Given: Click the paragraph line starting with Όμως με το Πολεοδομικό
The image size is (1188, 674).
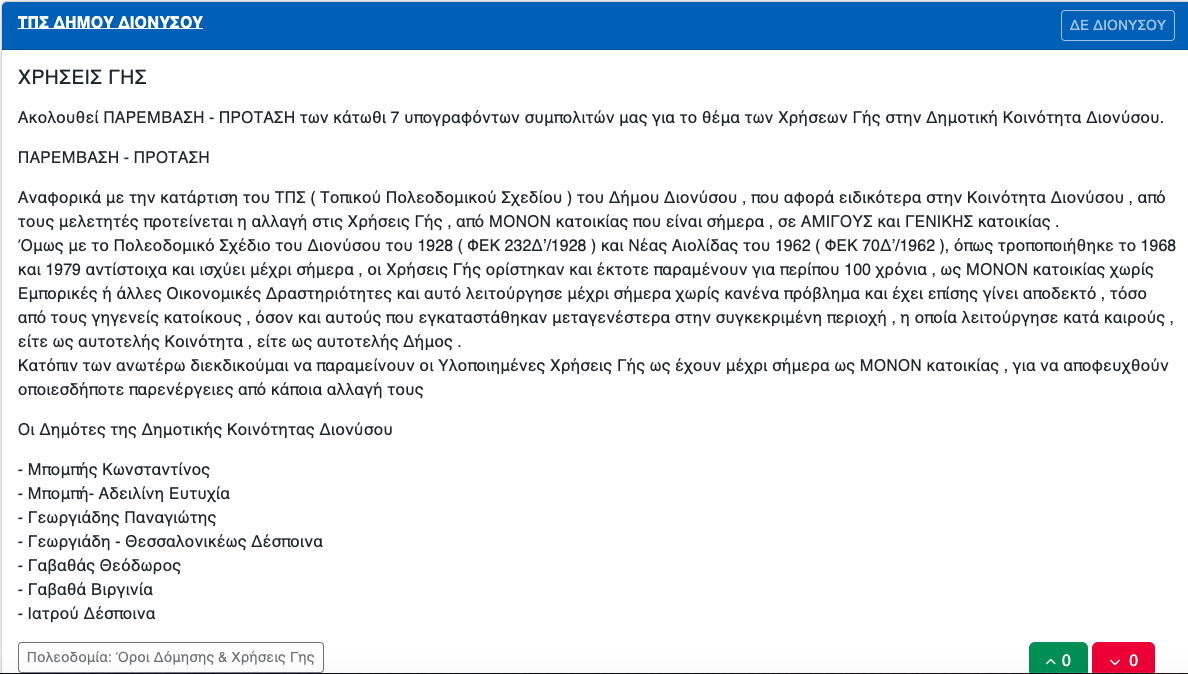Looking at the screenshot, I should click(597, 245).
